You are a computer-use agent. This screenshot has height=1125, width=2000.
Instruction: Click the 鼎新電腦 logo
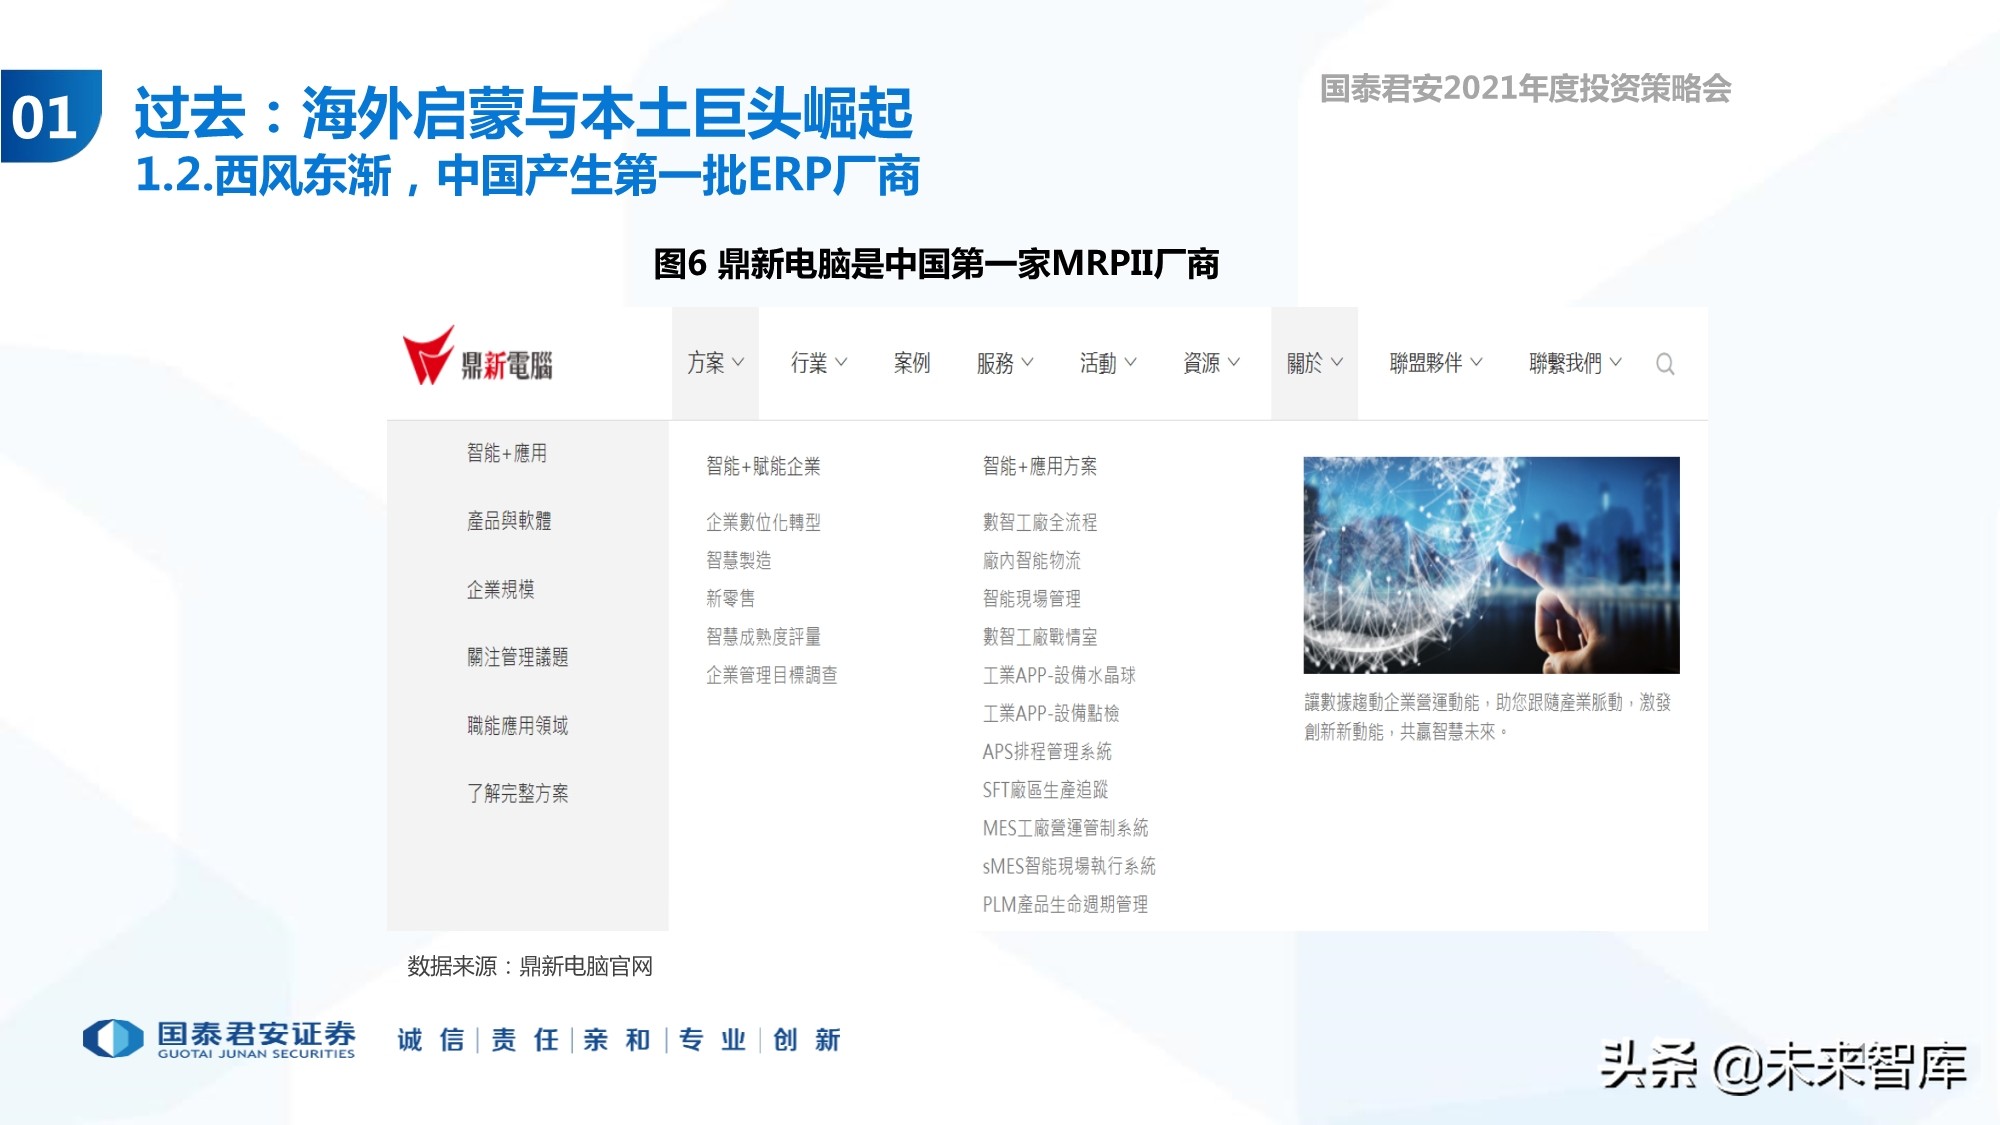477,357
